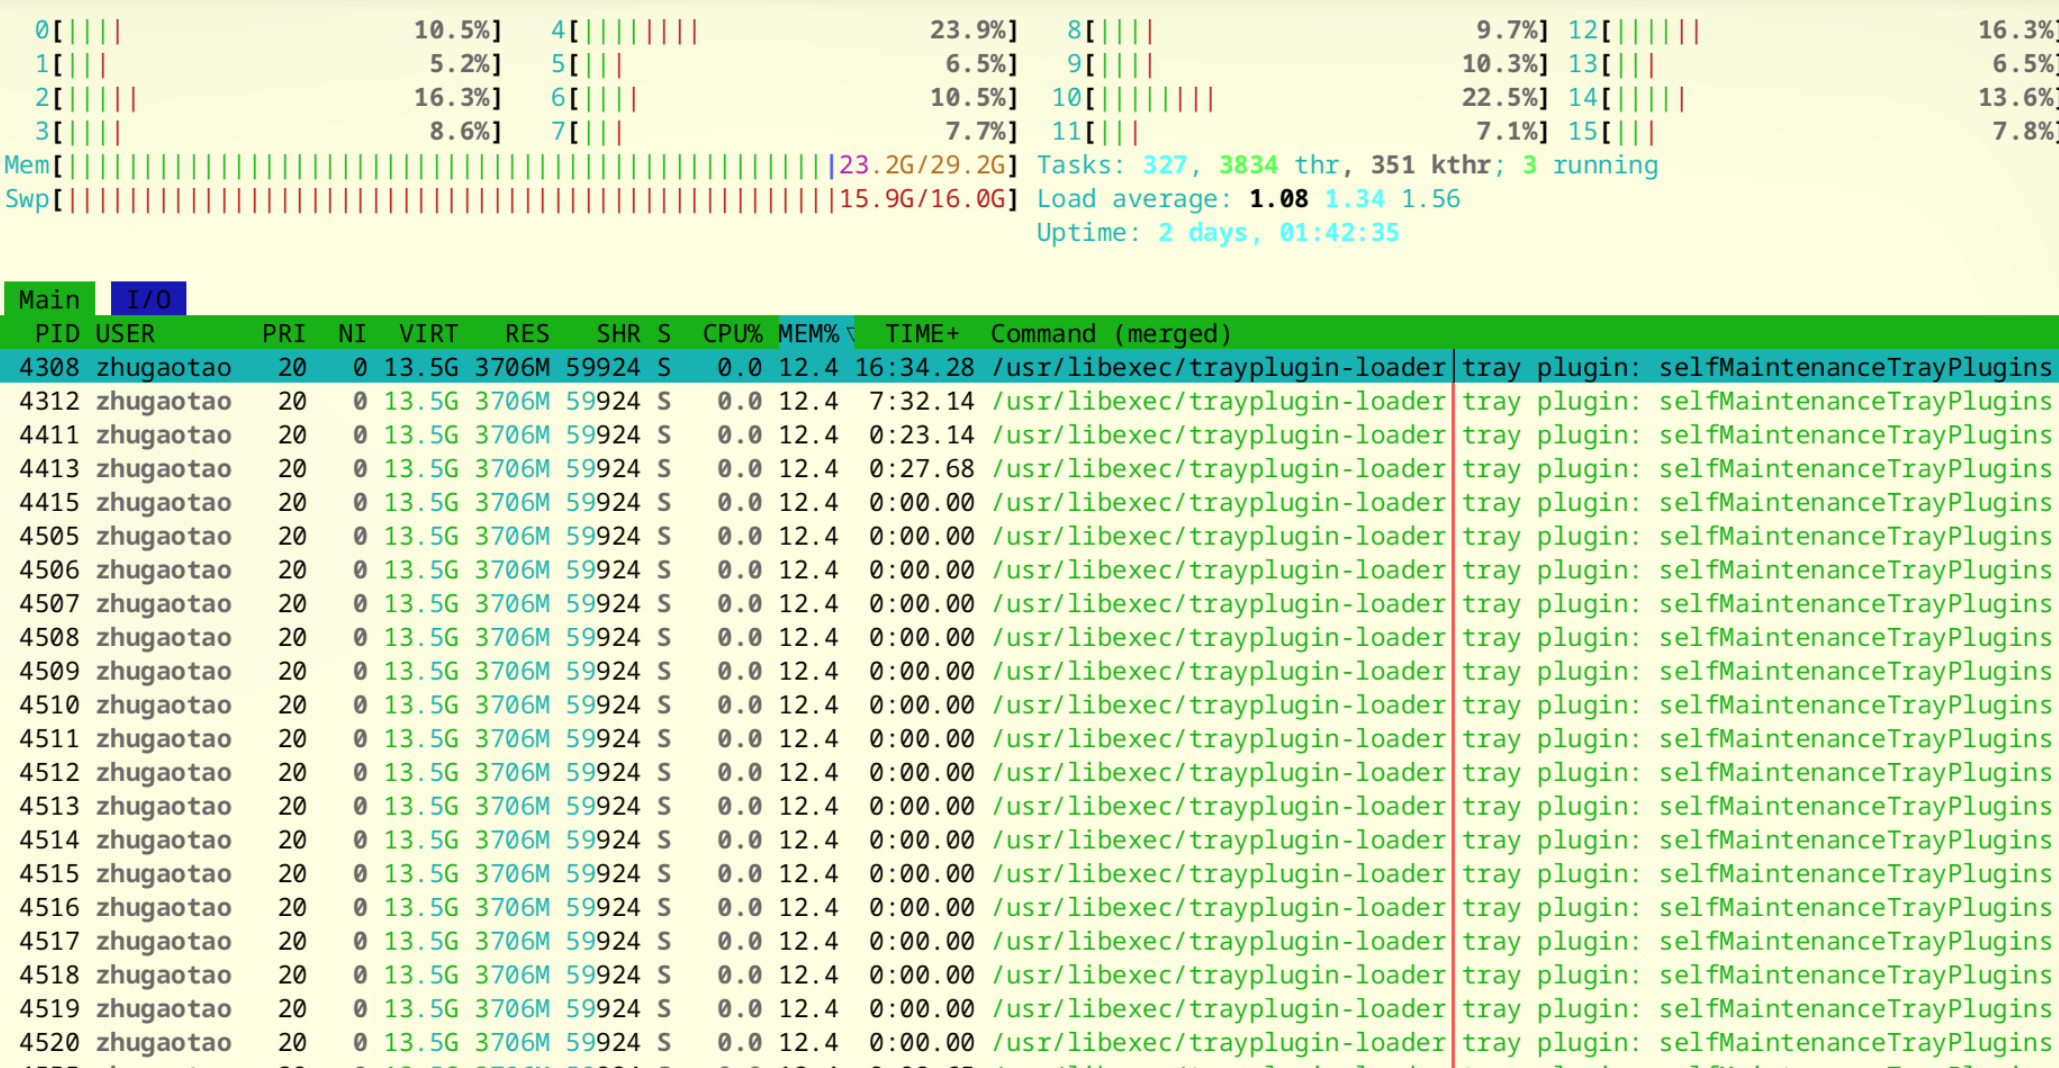Sort by the VIRT column header
The image size is (2059, 1068).
tap(428, 333)
